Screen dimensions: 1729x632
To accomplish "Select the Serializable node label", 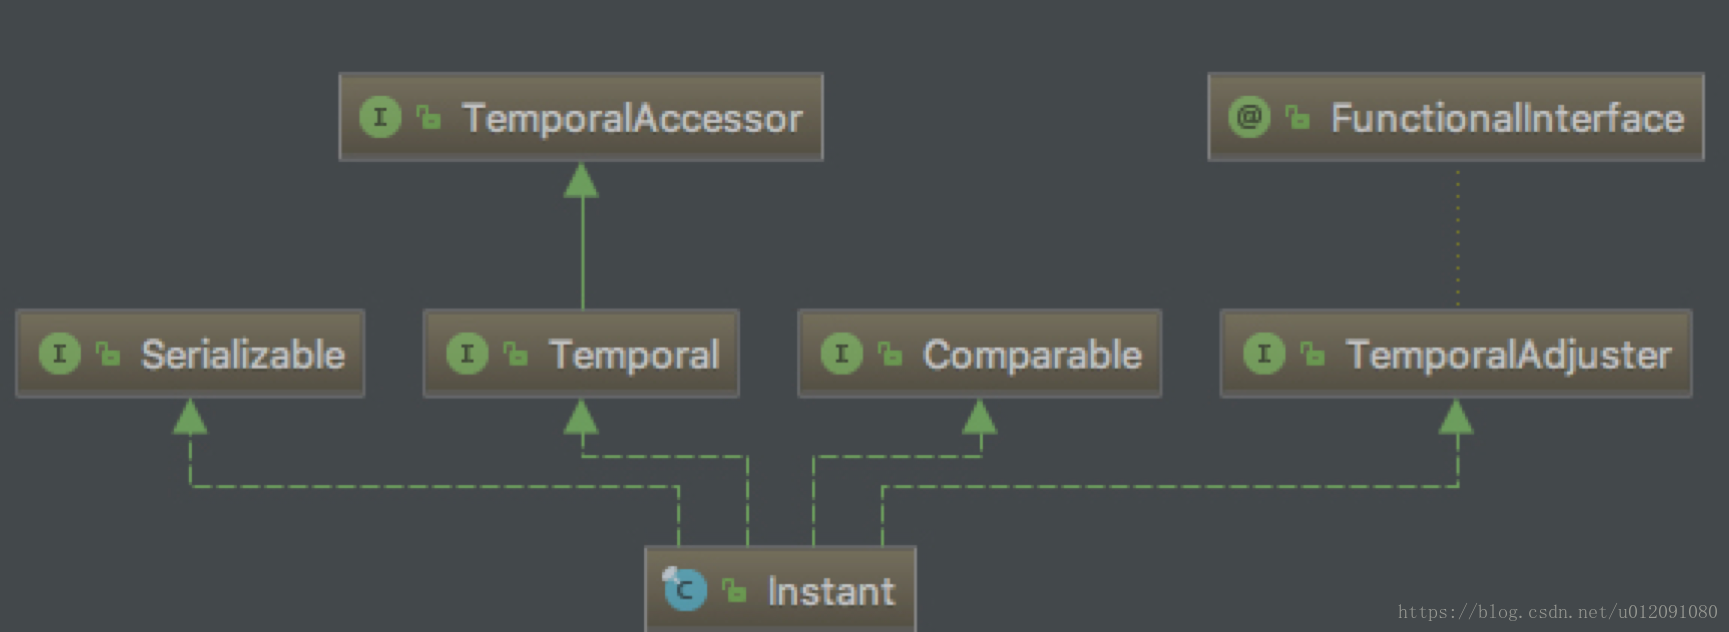I will (243, 354).
